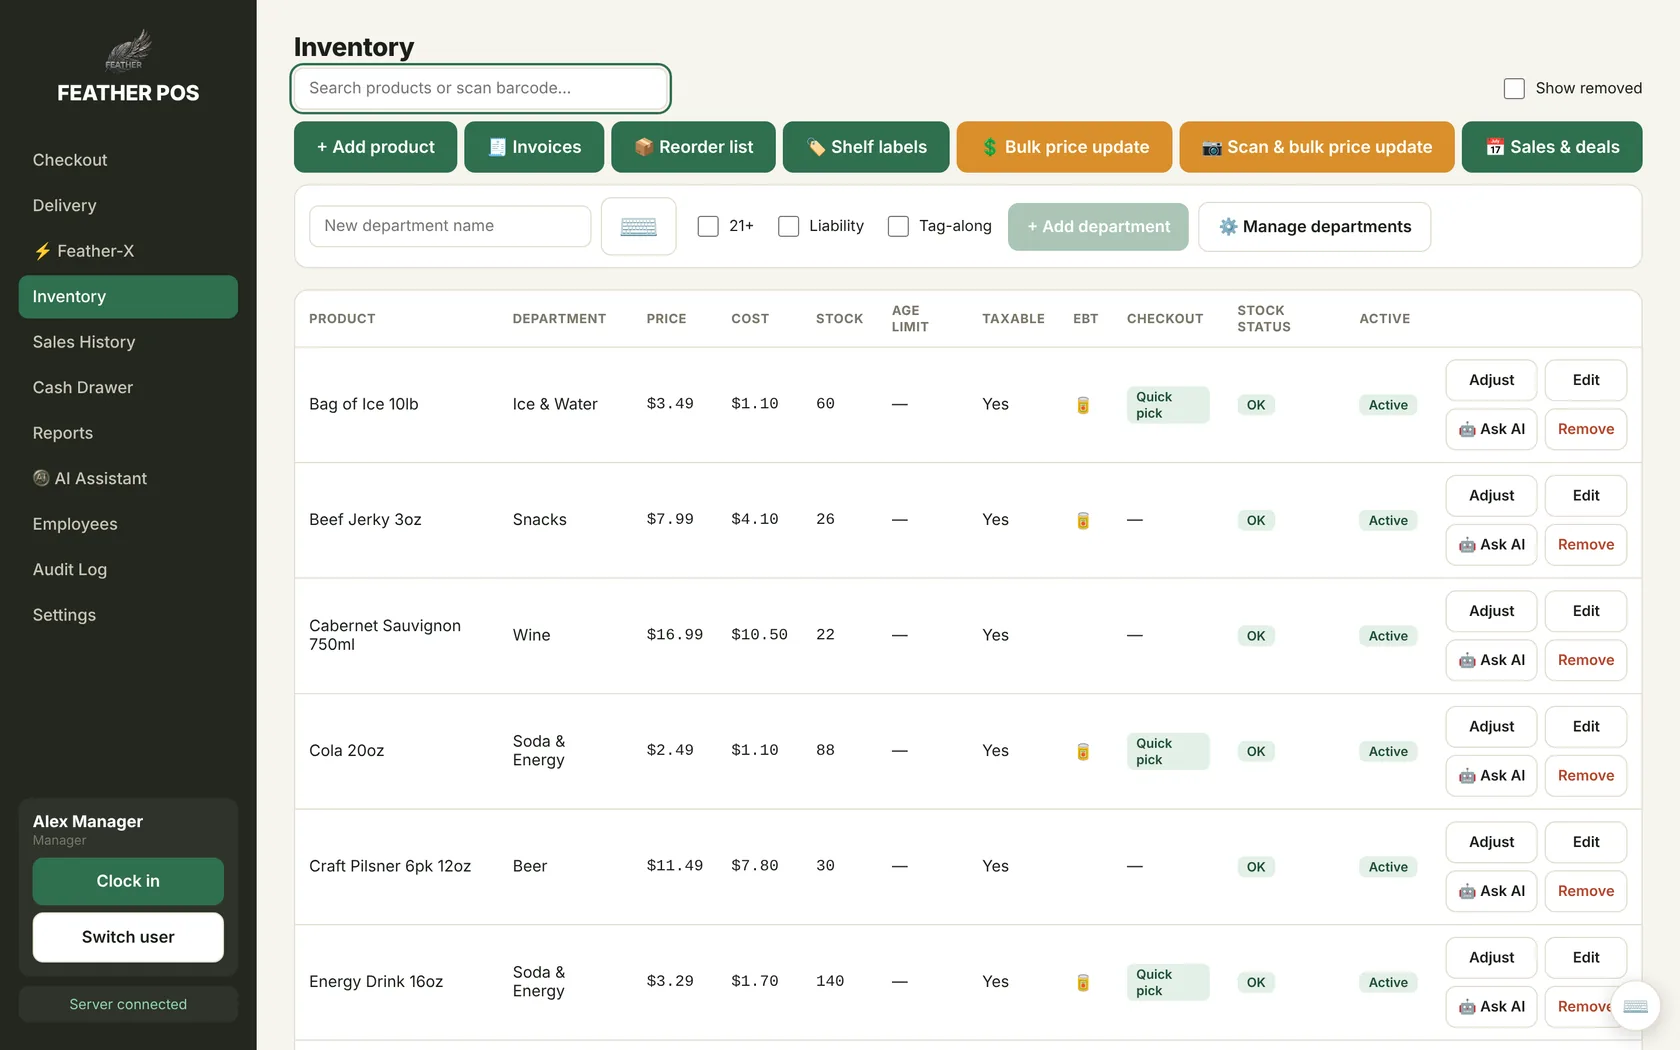Click the EBT icon for Beef Jerky 3oz
The width and height of the screenshot is (1680, 1050).
1083,520
